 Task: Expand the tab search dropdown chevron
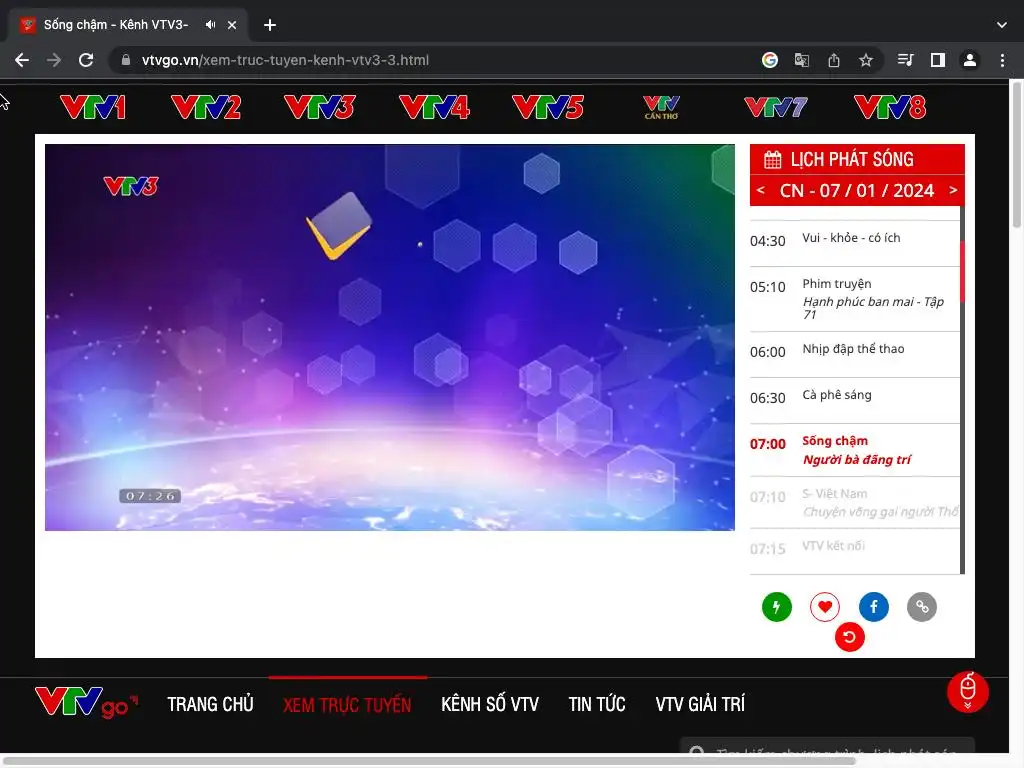(1002, 25)
